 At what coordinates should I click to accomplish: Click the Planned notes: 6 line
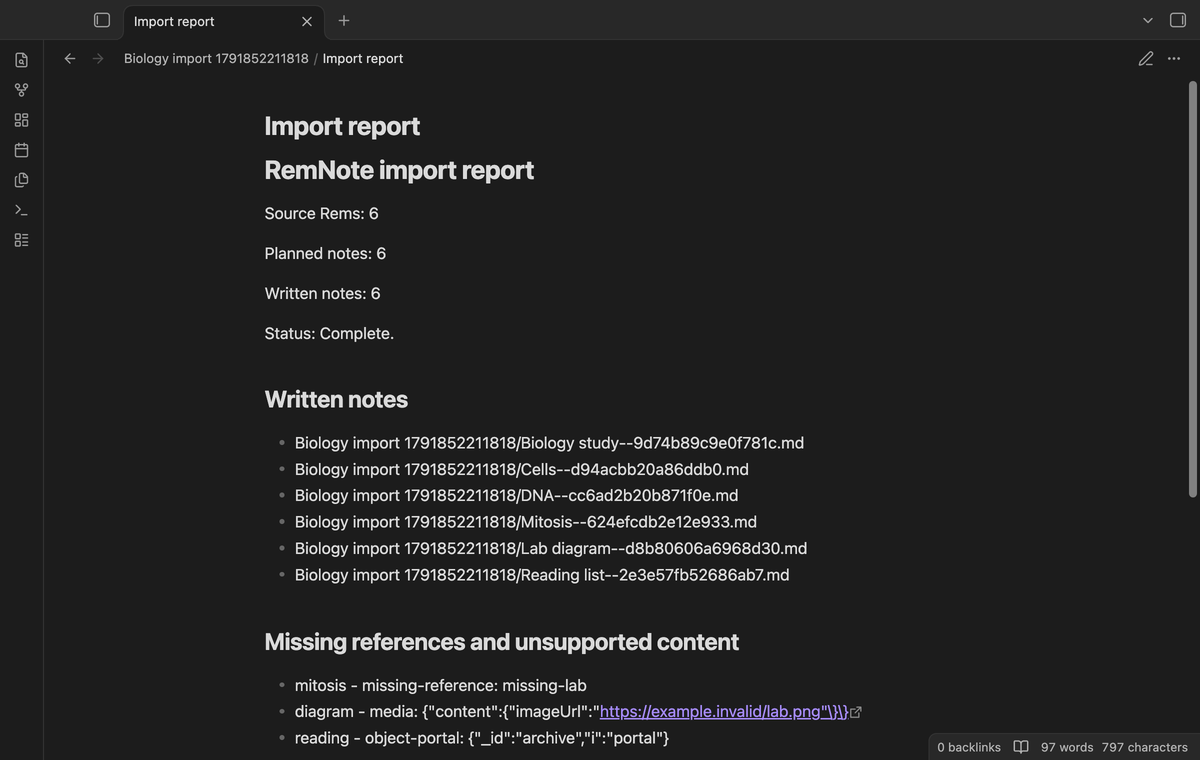[325, 254]
